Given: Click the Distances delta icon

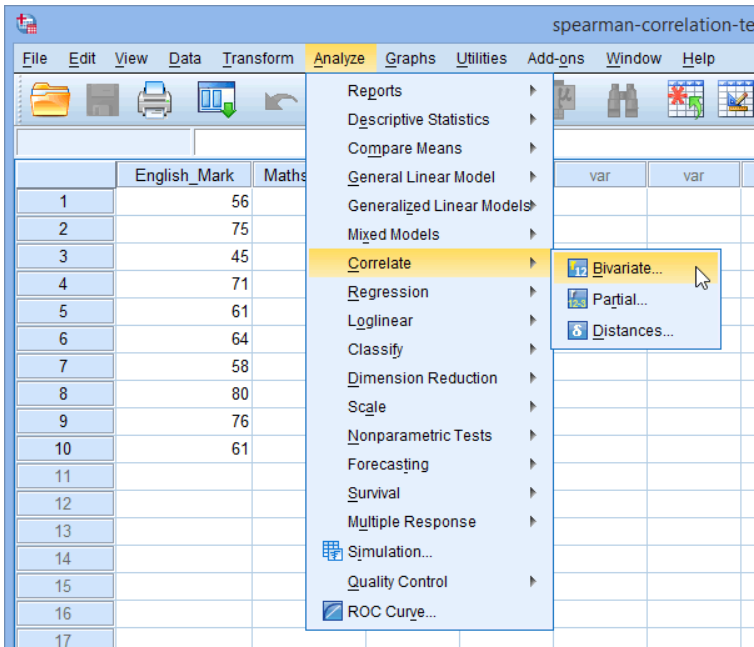Looking at the screenshot, I should (577, 330).
